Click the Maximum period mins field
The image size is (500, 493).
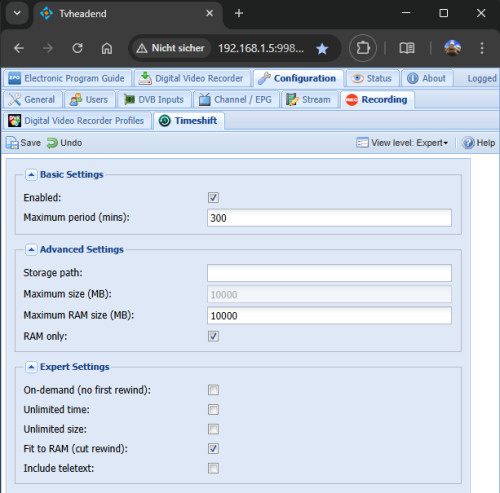tap(329, 218)
